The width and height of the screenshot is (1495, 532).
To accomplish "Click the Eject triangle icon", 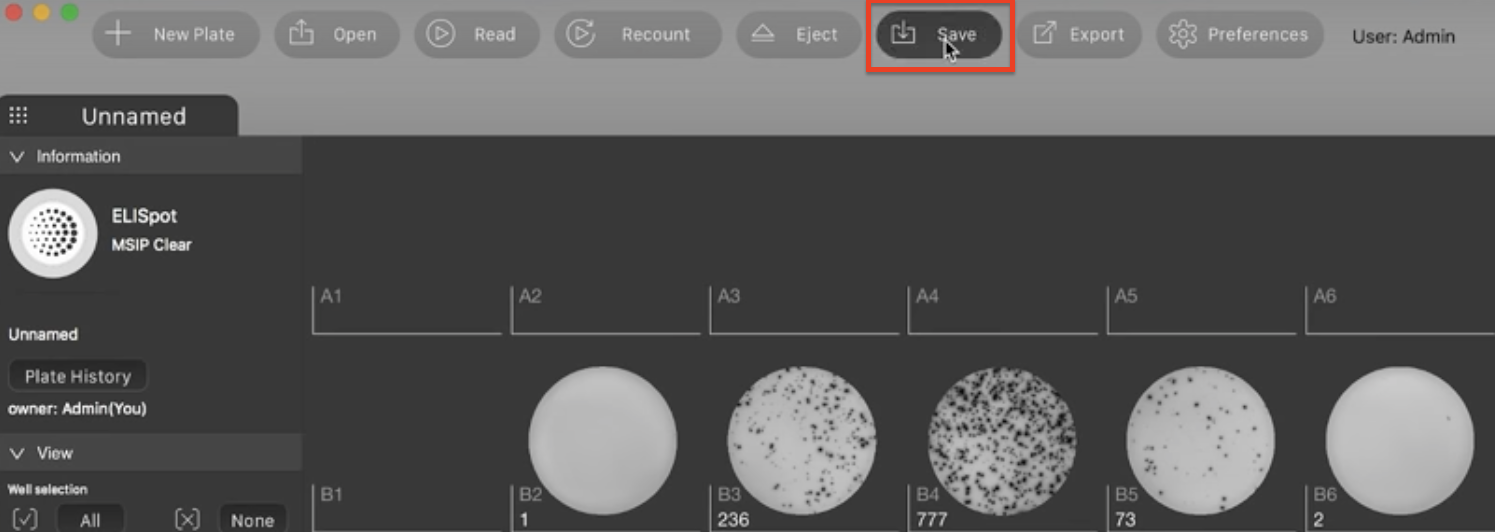I will 763,34.
